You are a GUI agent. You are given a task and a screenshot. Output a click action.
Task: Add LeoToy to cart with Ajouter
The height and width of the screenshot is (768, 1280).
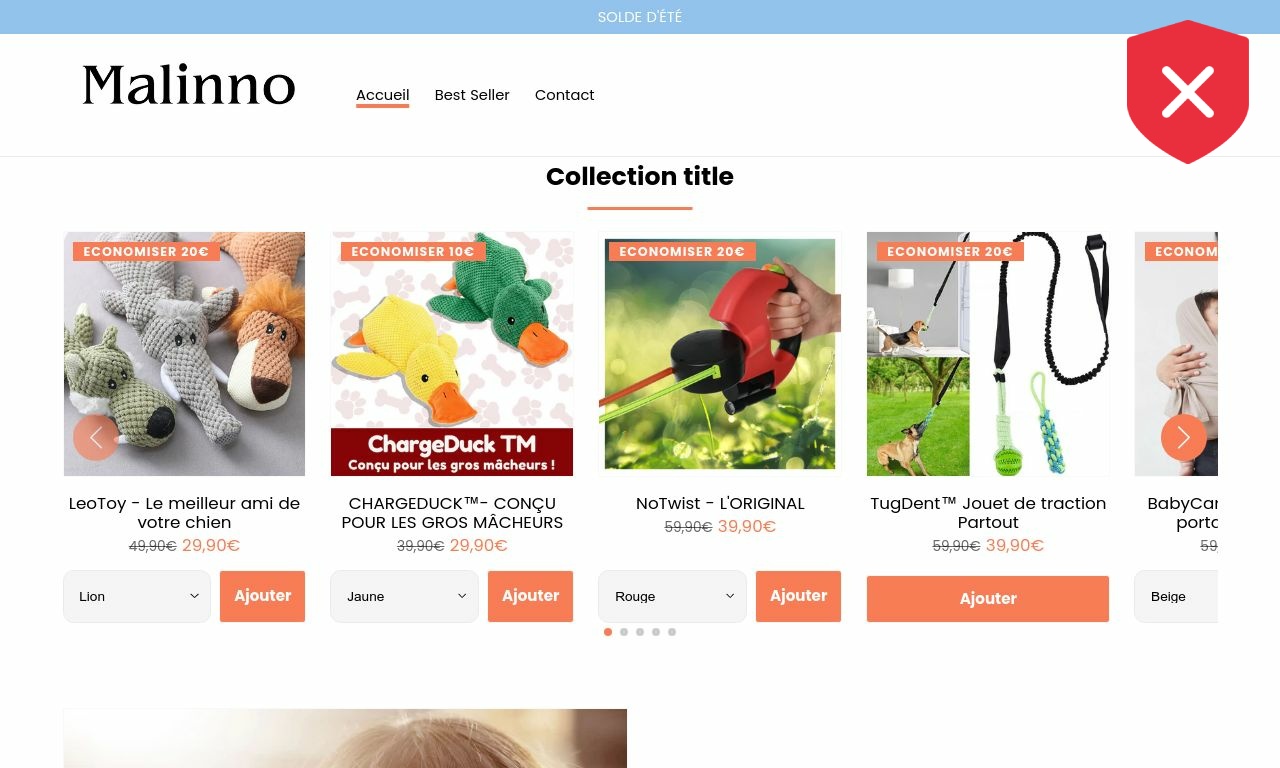[263, 596]
